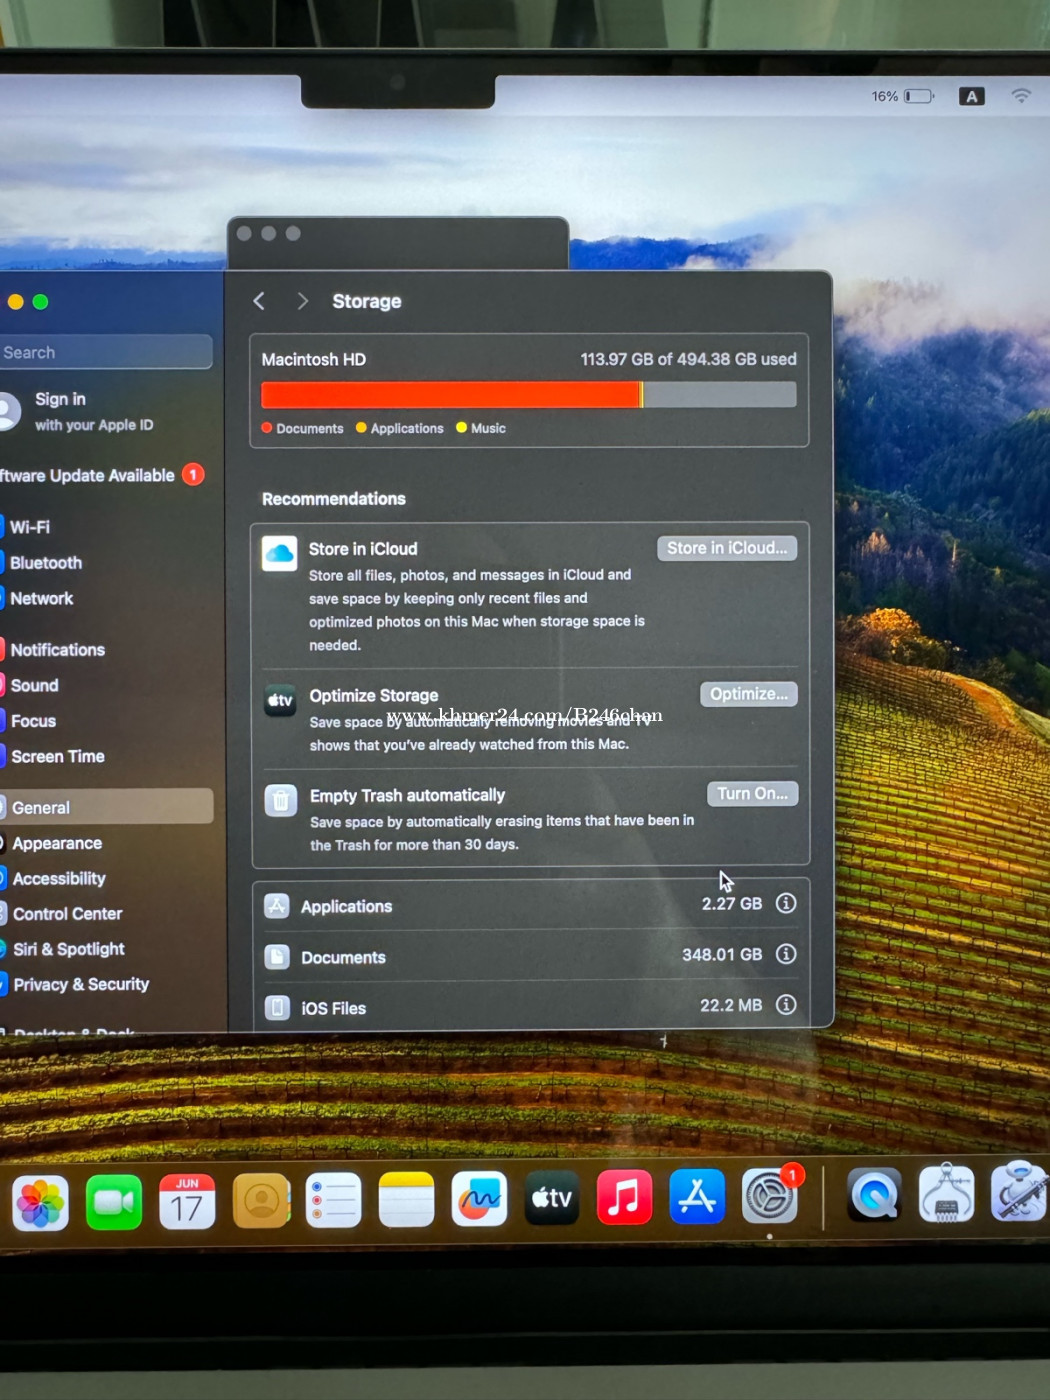The width and height of the screenshot is (1050, 1400).
Task: Click the "22.2 MB" iOS Files size
Action: coord(731,1005)
